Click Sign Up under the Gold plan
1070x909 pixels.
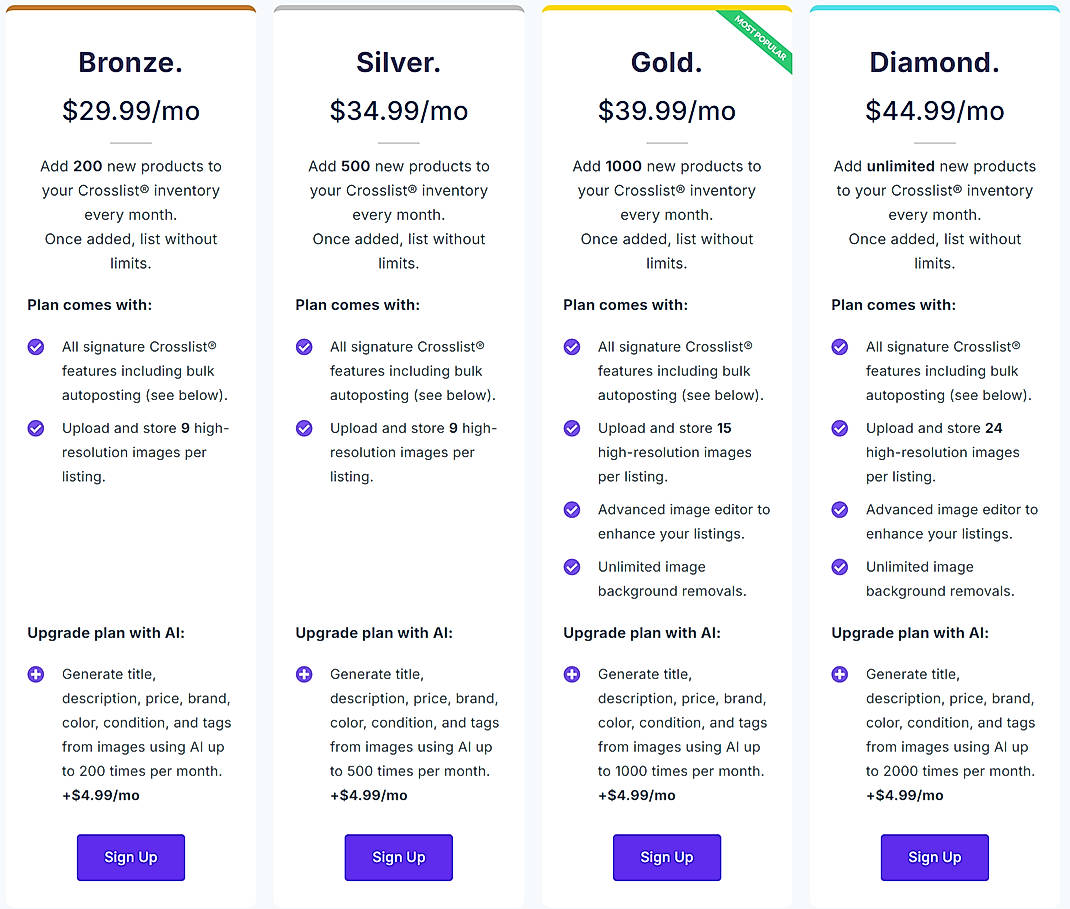tap(666, 857)
